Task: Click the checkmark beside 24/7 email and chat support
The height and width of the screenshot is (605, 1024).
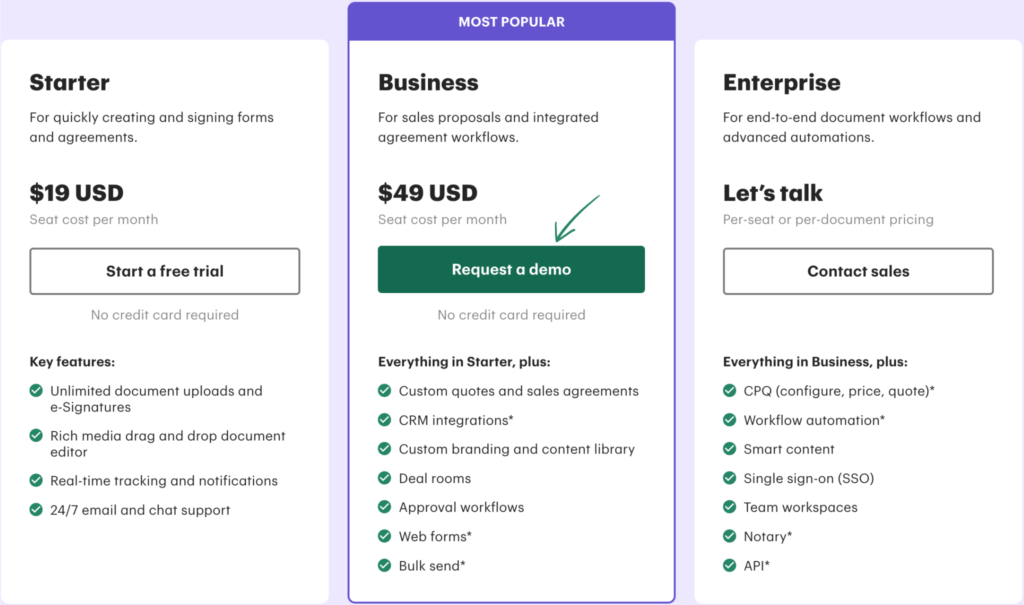Action: [36, 510]
